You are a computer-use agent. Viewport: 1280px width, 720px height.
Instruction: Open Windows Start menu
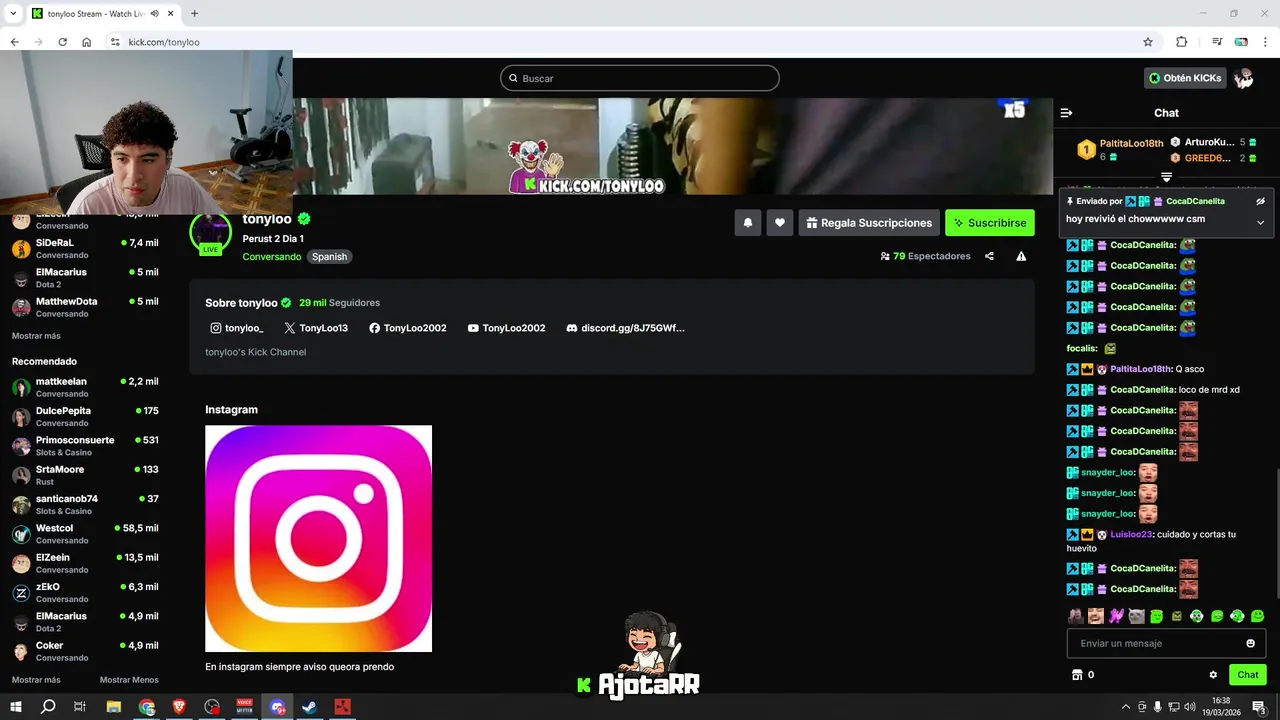[16, 707]
